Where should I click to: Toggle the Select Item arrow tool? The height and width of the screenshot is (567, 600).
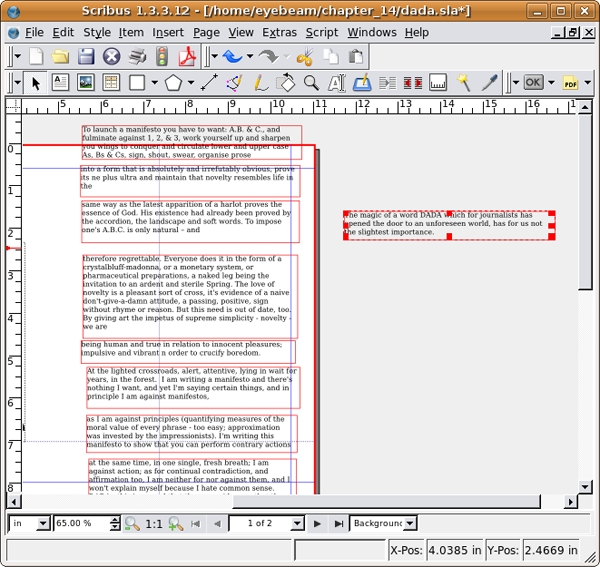[36, 83]
